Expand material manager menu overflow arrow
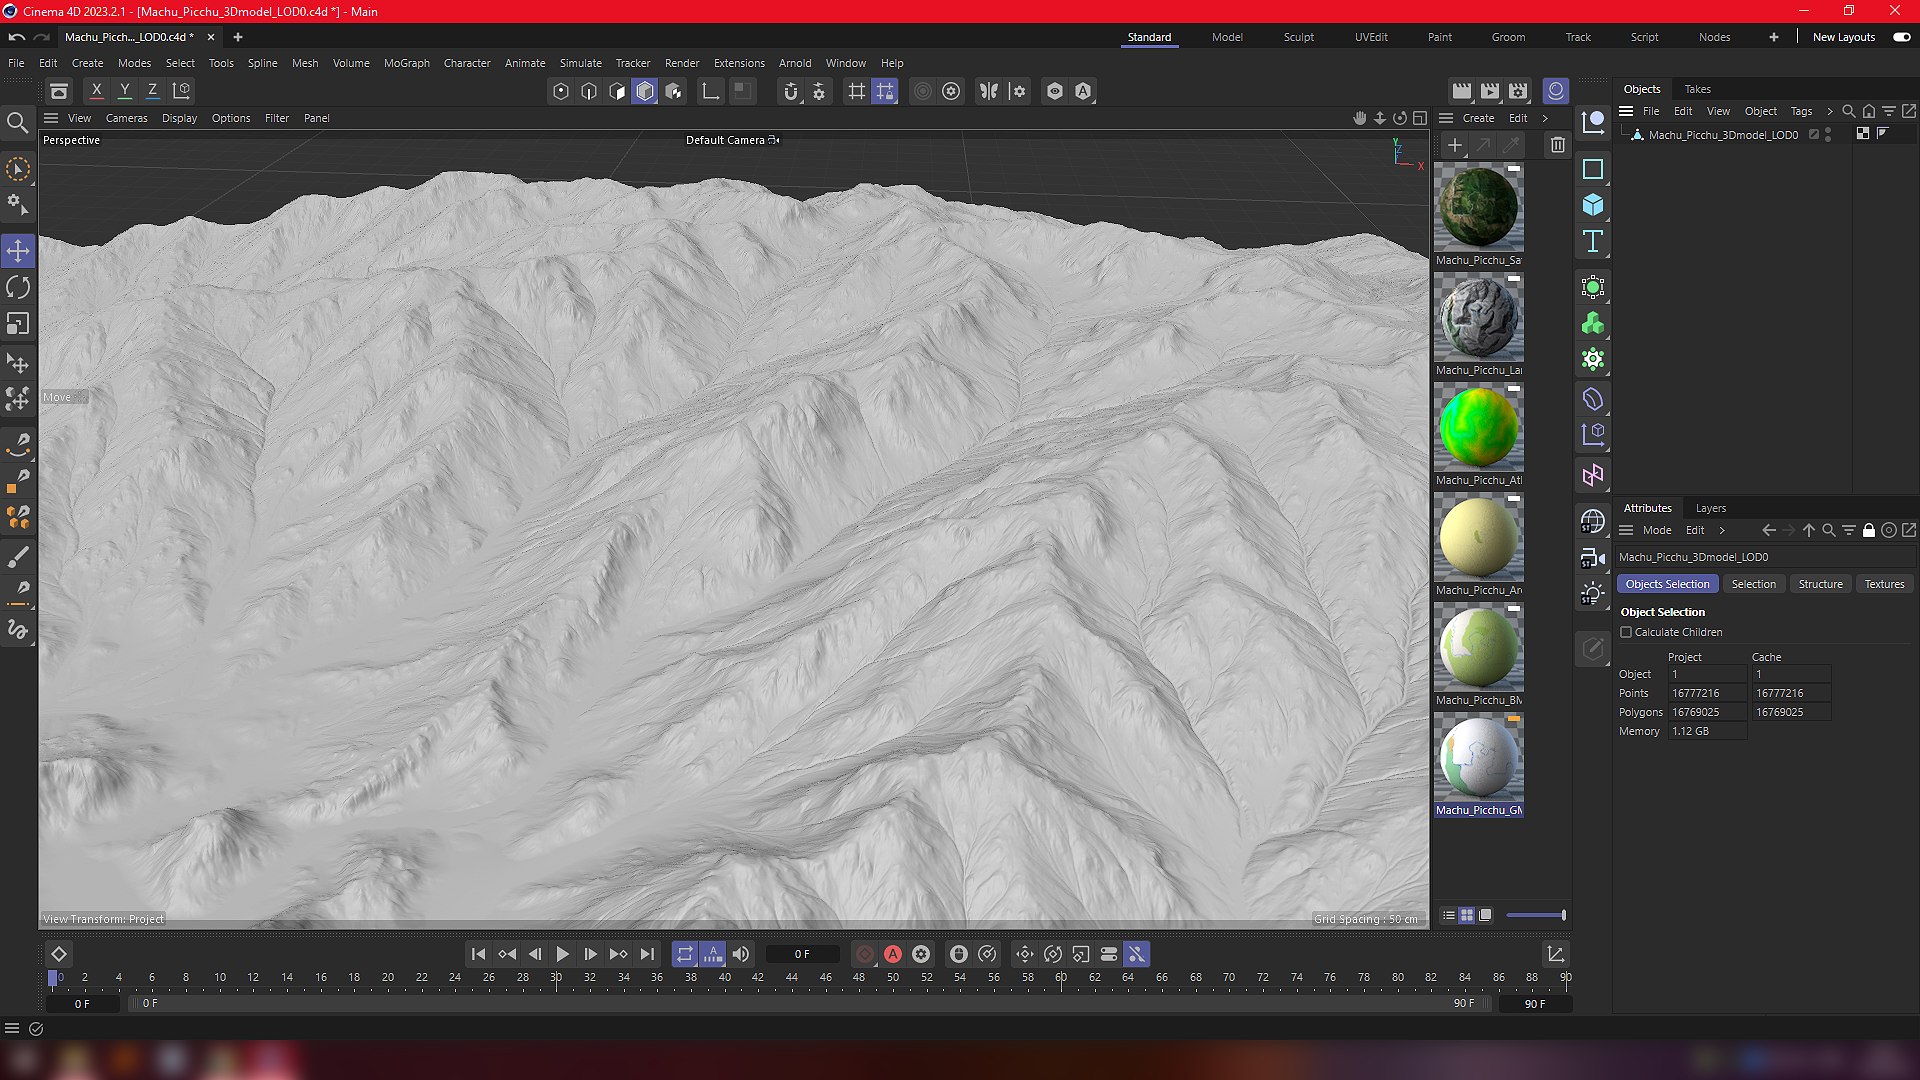The width and height of the screenshot is (1920, 1080). (x=1545, y=118)
